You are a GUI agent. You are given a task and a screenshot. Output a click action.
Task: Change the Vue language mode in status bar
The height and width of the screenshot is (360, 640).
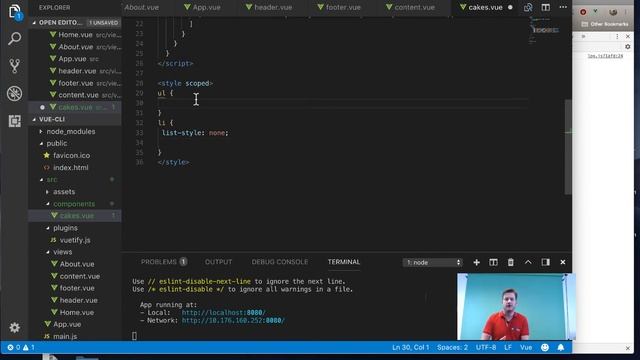[x=526, y=347]
